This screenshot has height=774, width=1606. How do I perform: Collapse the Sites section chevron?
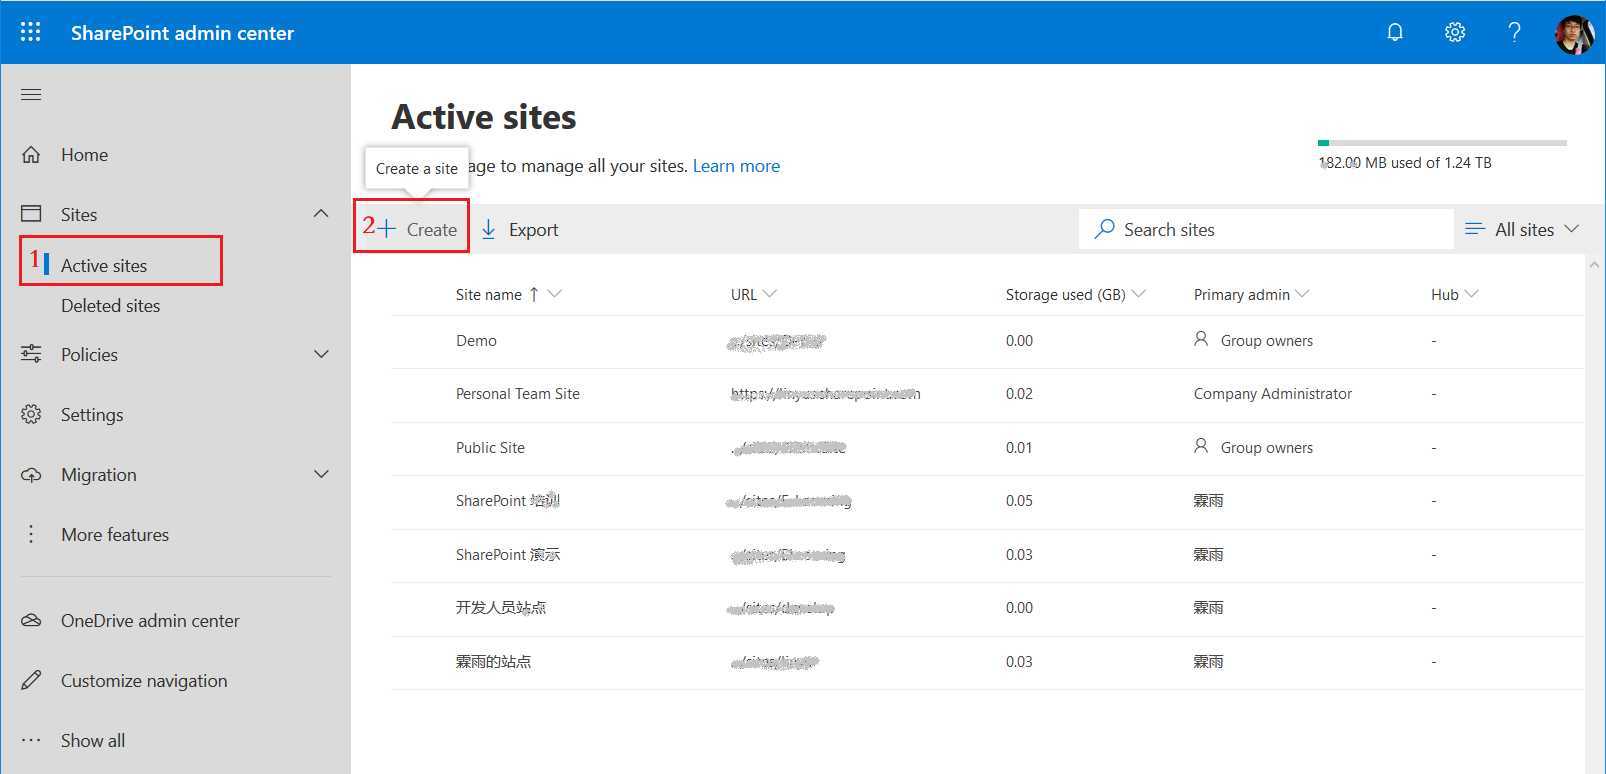tap(321, 213)
